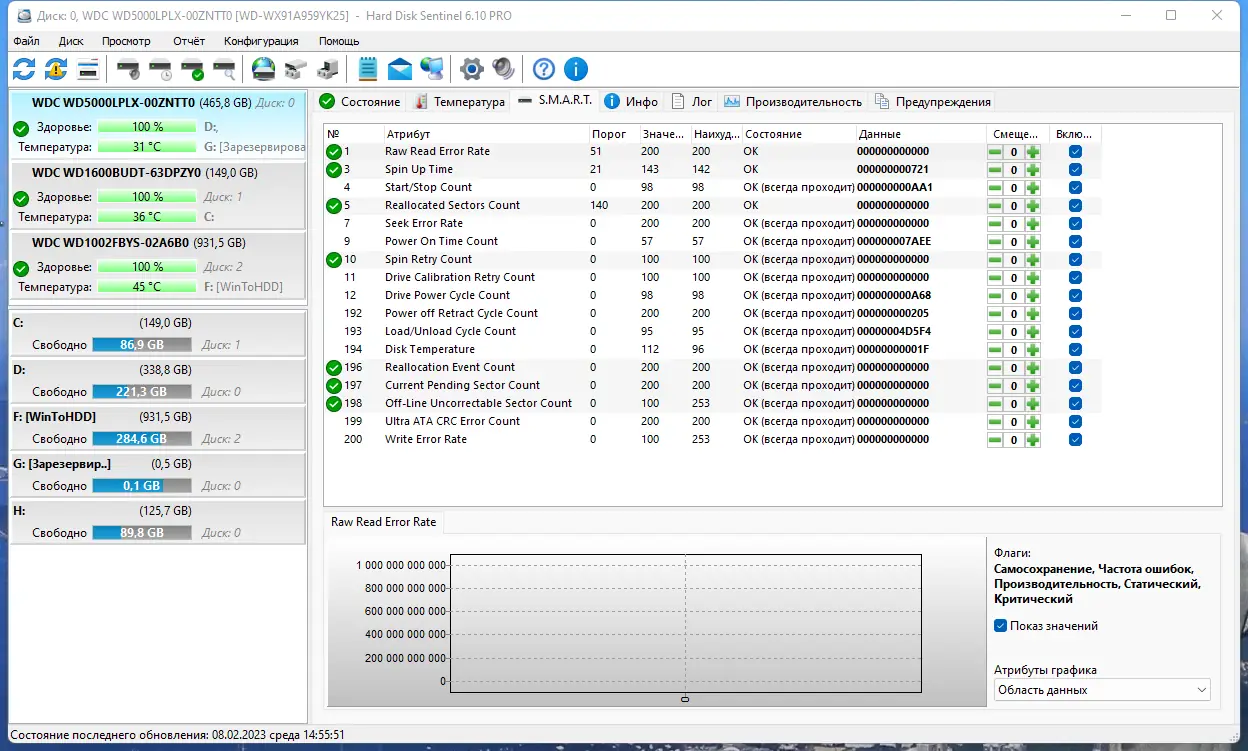Screen dimensions: 1248x751
Task: Open the Область данных graph attribute dropdown
Action: (x=1102, y=690)
